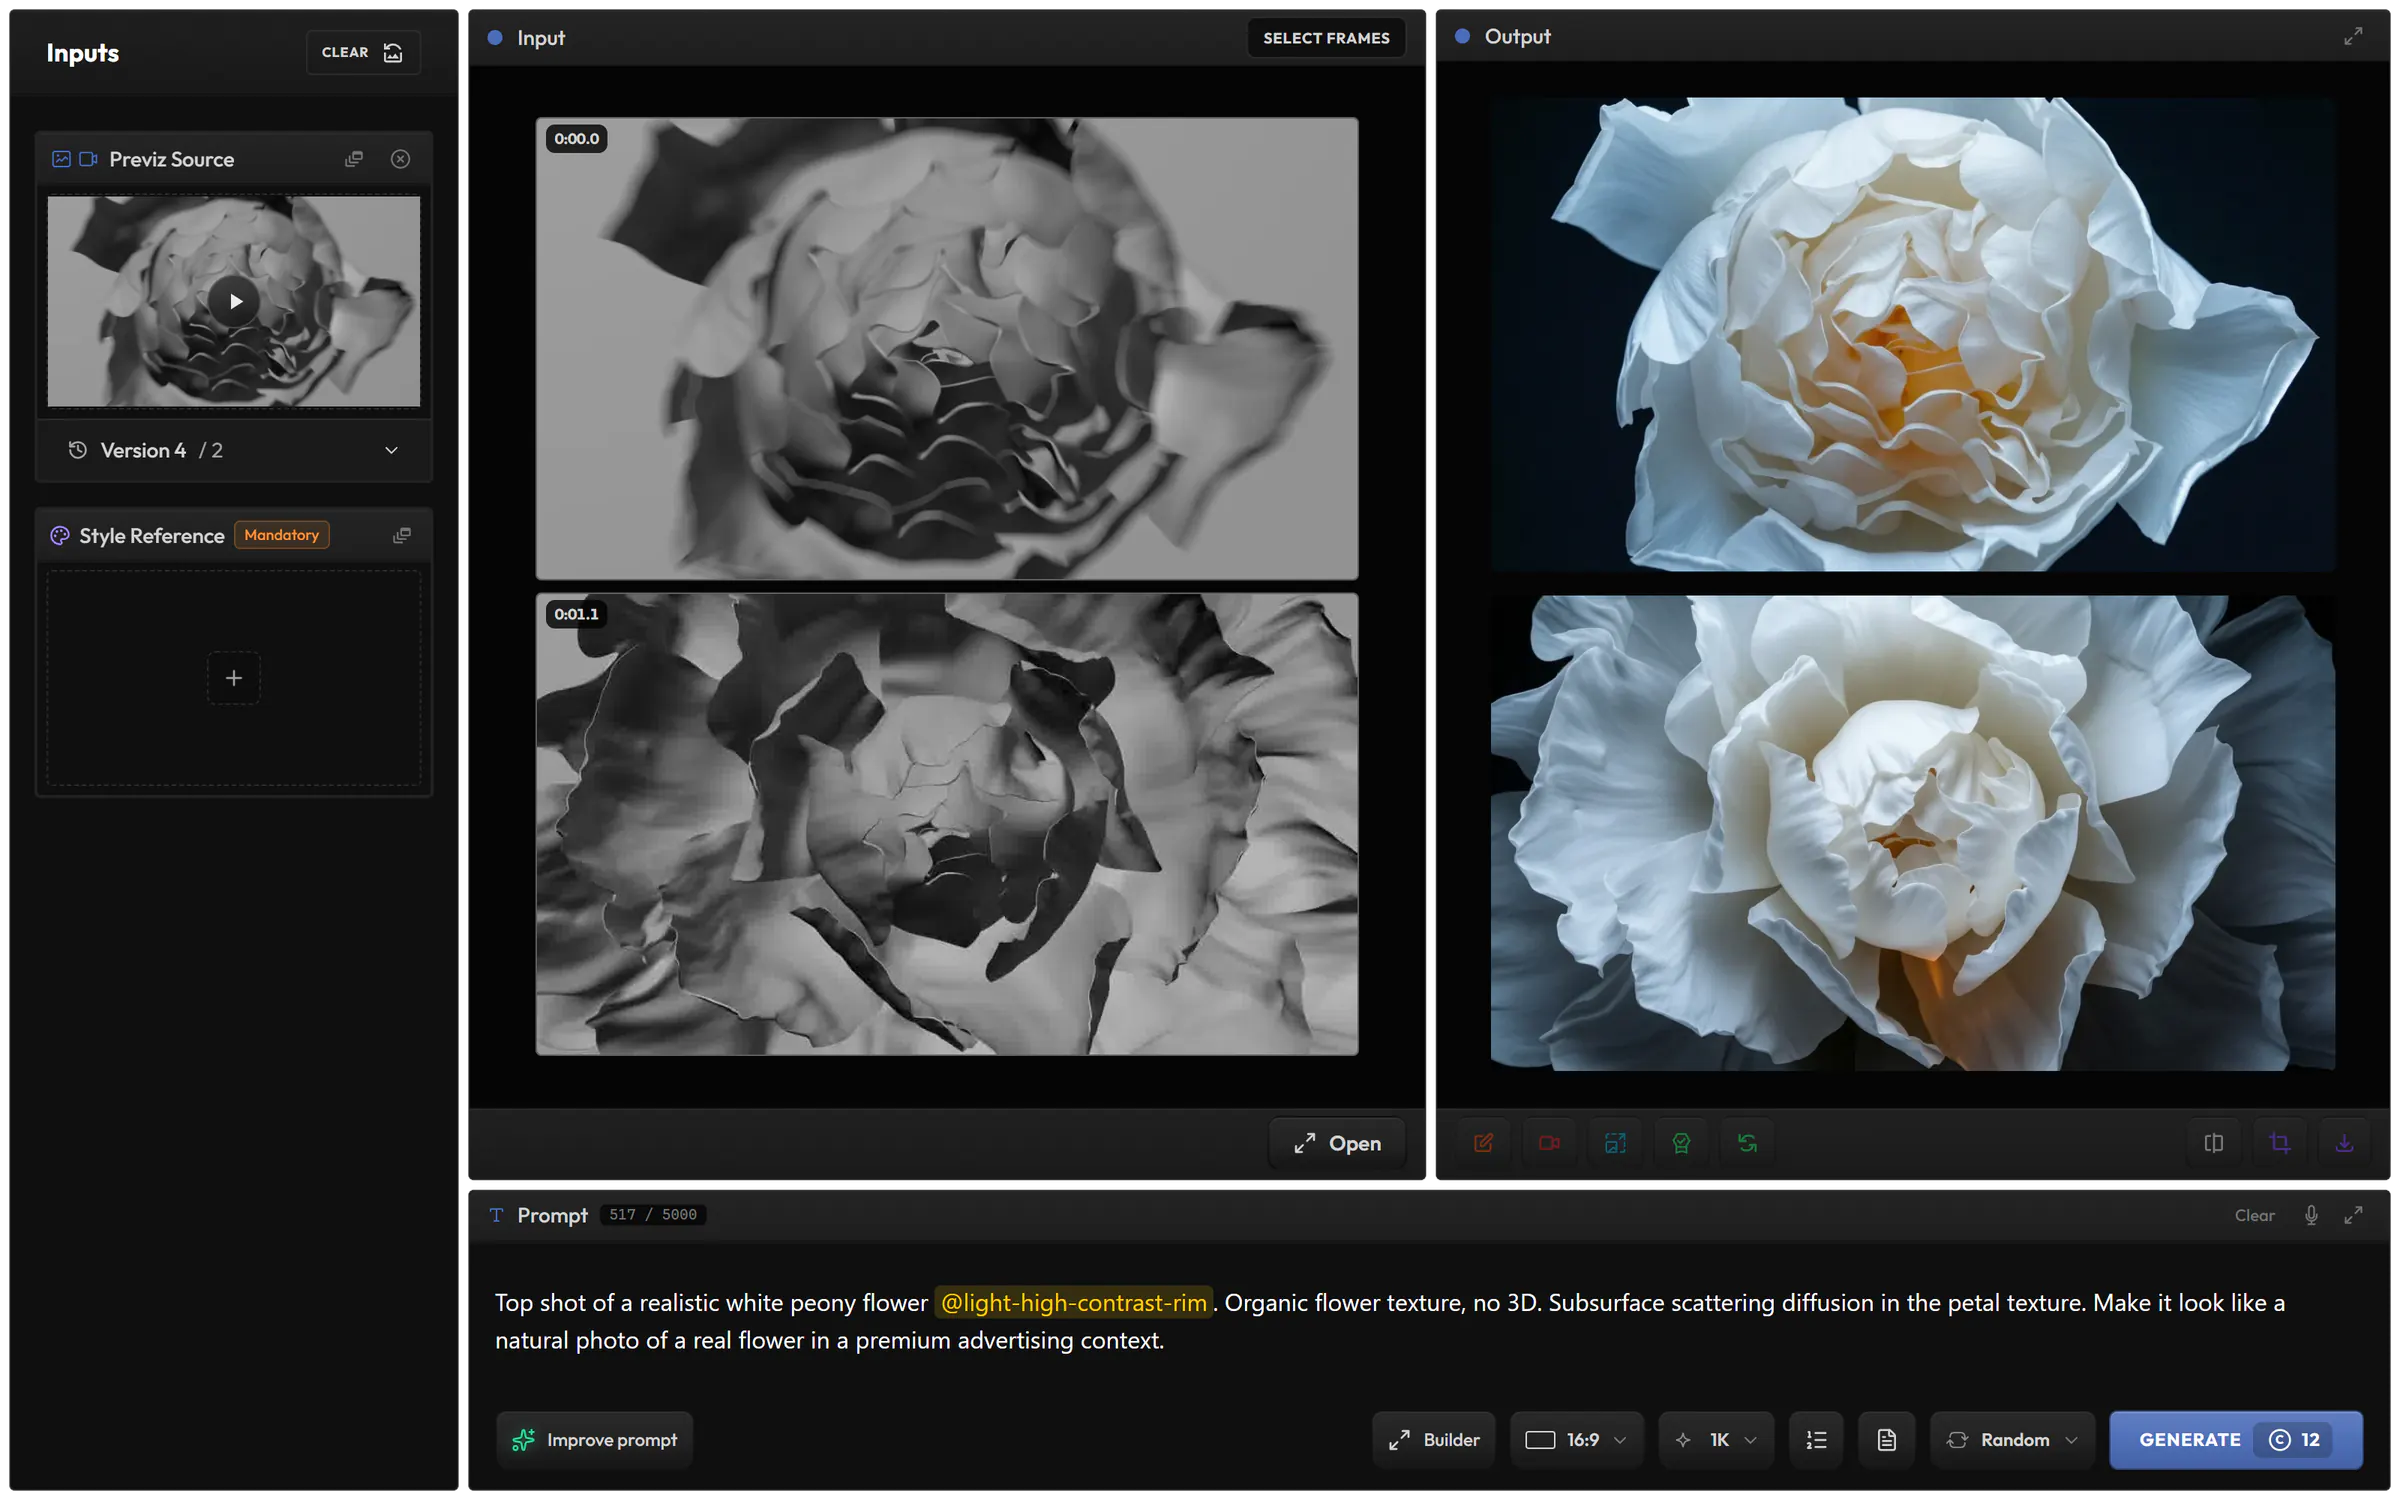Open the 16:9 aspect ratio dropdown
Image resolution: width=2400 pixels, height=1500 pixels.
point(1576,1439)
